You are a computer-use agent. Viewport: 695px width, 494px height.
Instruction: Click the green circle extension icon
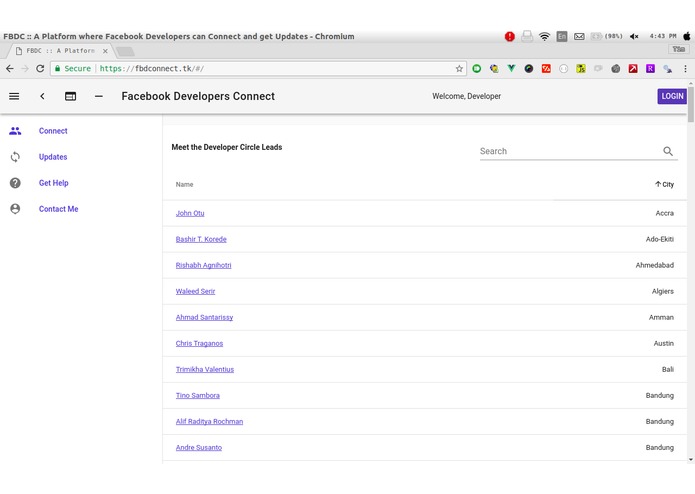coord(477,69)
